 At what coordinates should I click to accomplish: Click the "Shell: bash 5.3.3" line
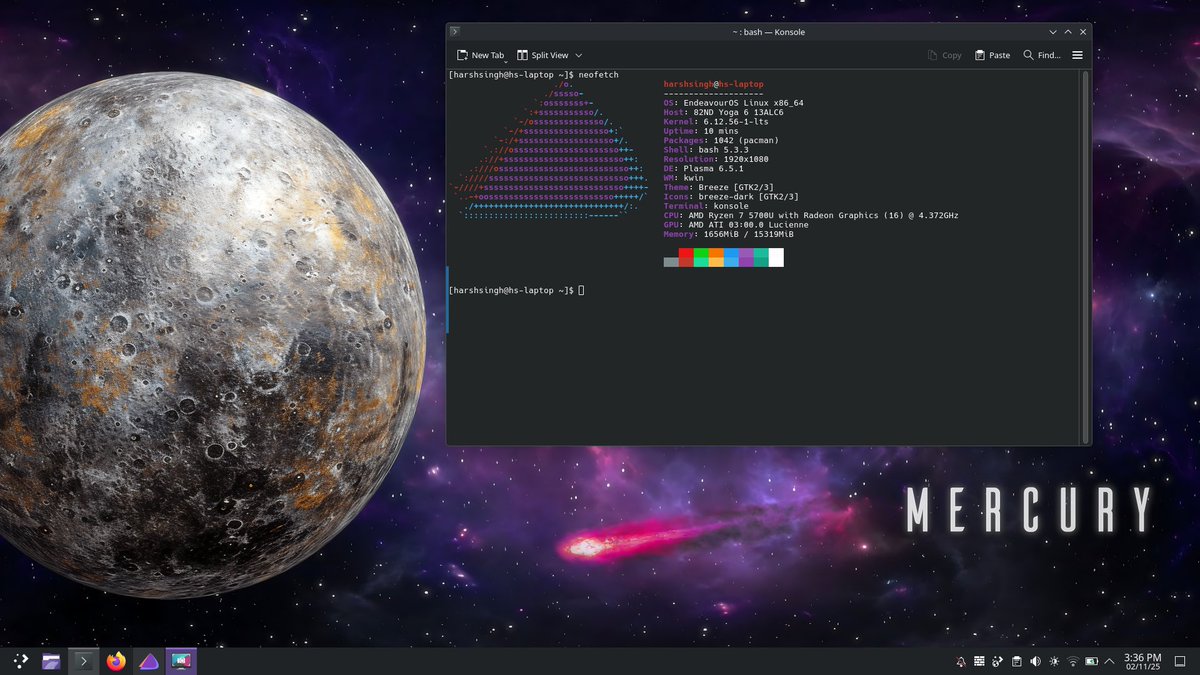[706, 150]
